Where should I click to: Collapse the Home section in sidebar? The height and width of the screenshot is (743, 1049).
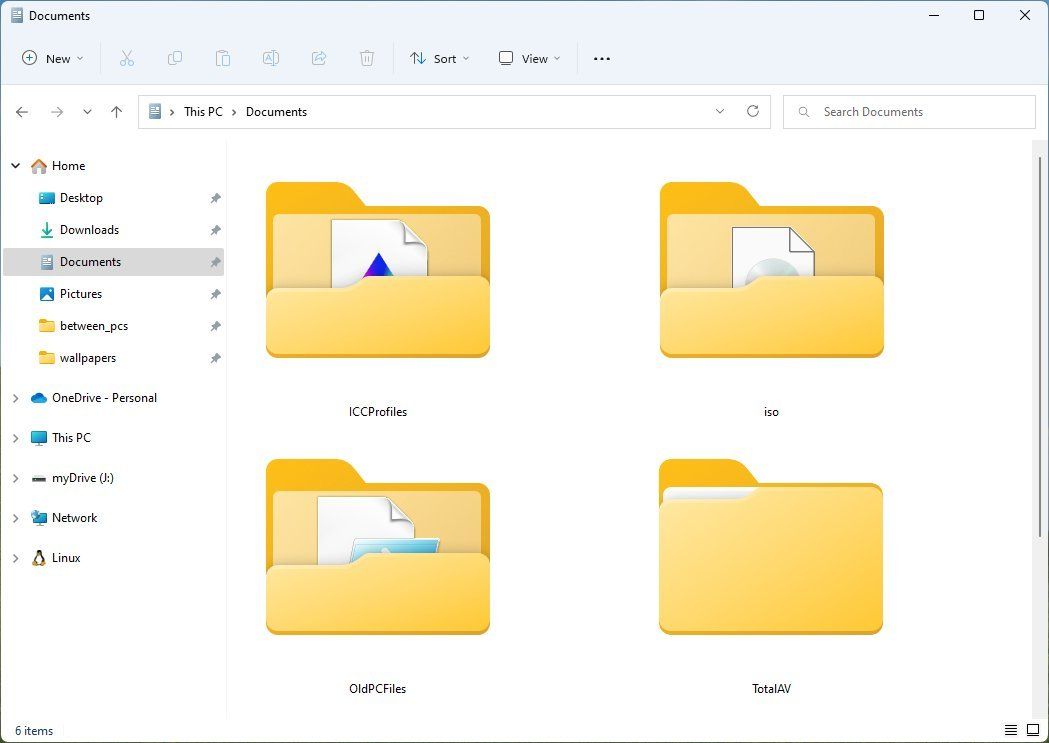14,165
